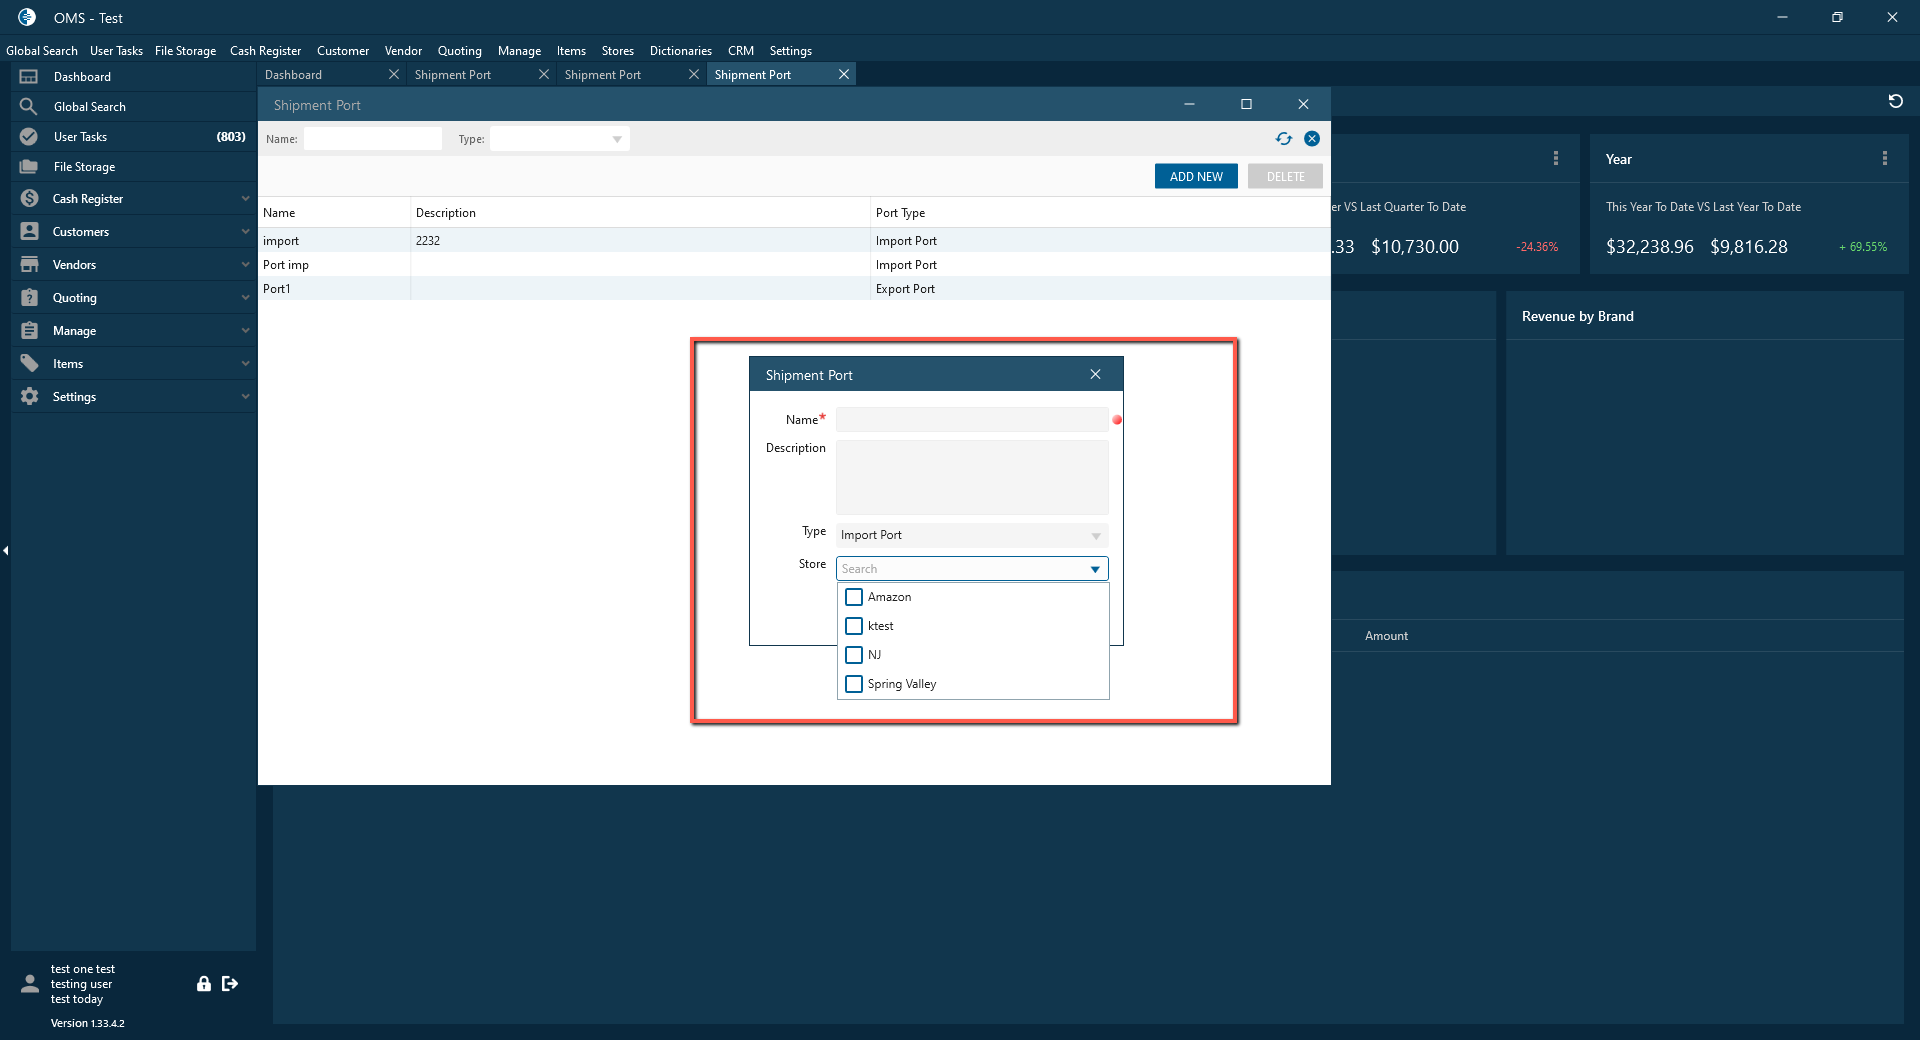Image resolution: width=1920 pixels, height=1040 pixels.
Task: Click the Settings gear icon in sidebar
Action: tap(30, 397)
